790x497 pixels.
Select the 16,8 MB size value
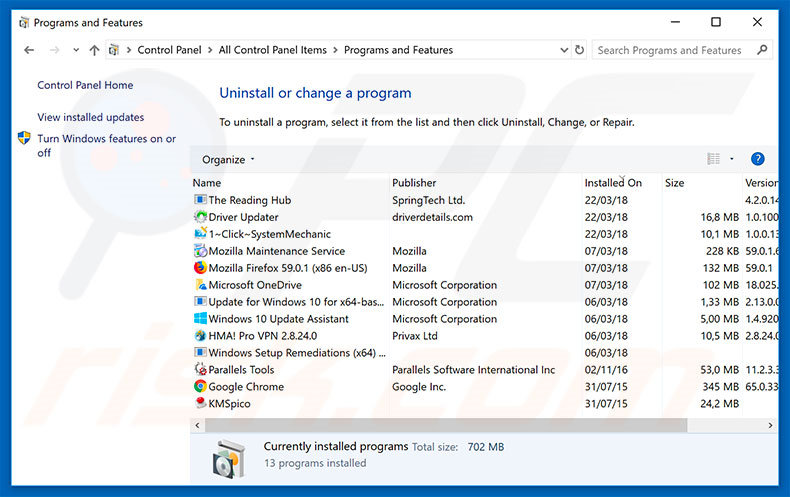719,217
